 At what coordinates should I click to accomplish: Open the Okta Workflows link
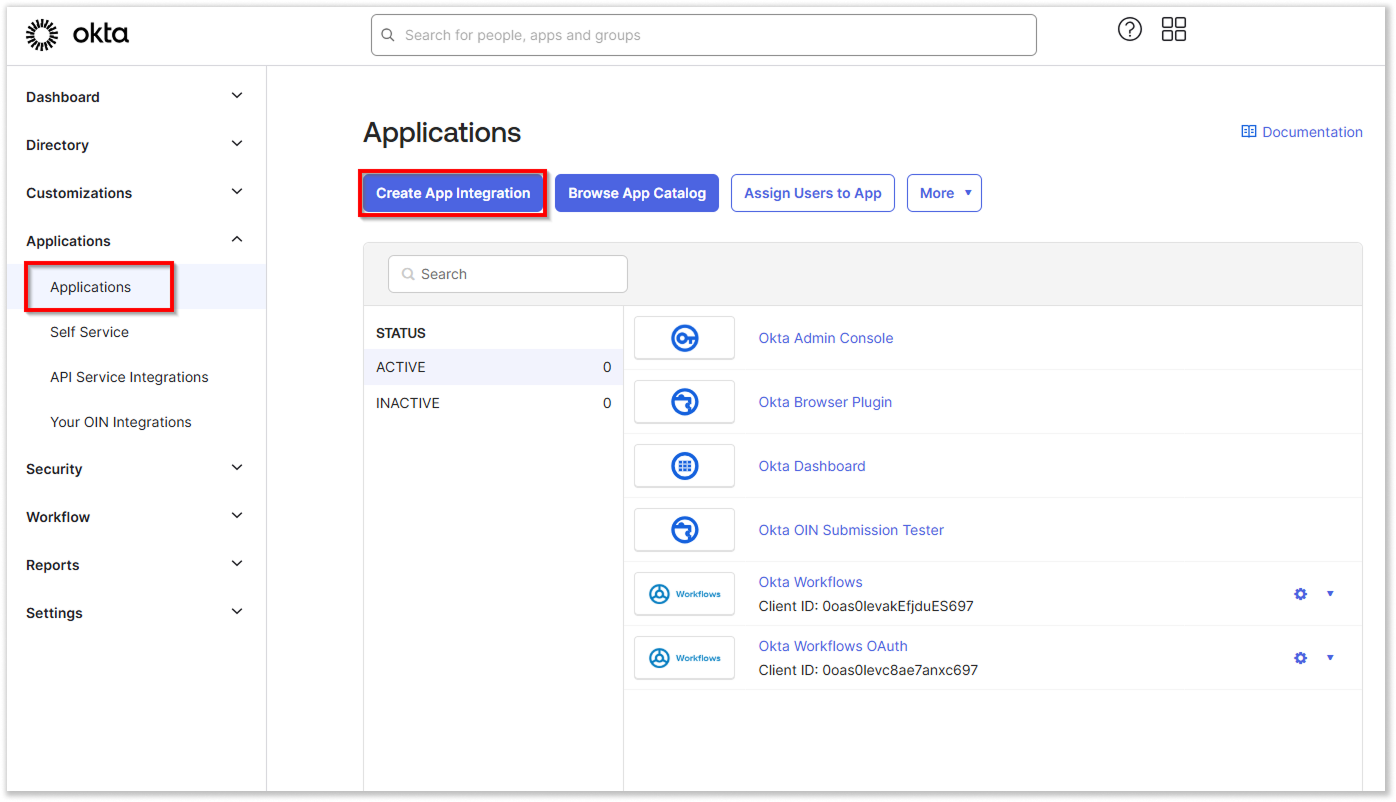(810, 582)
